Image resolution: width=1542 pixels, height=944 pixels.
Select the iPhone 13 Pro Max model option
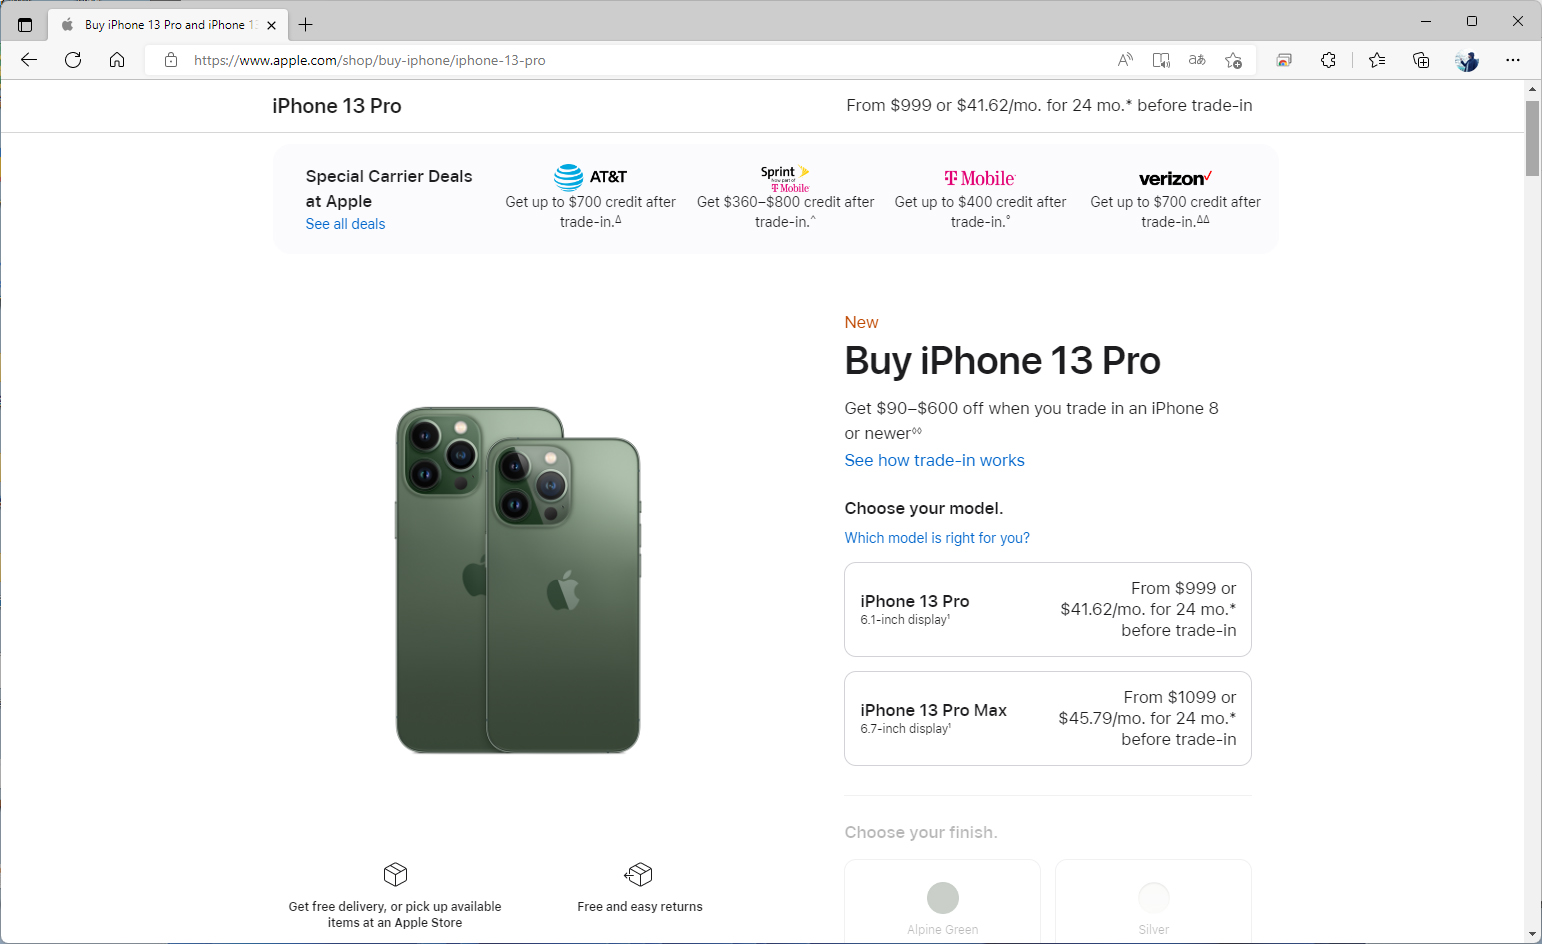tap(1047, 718)
